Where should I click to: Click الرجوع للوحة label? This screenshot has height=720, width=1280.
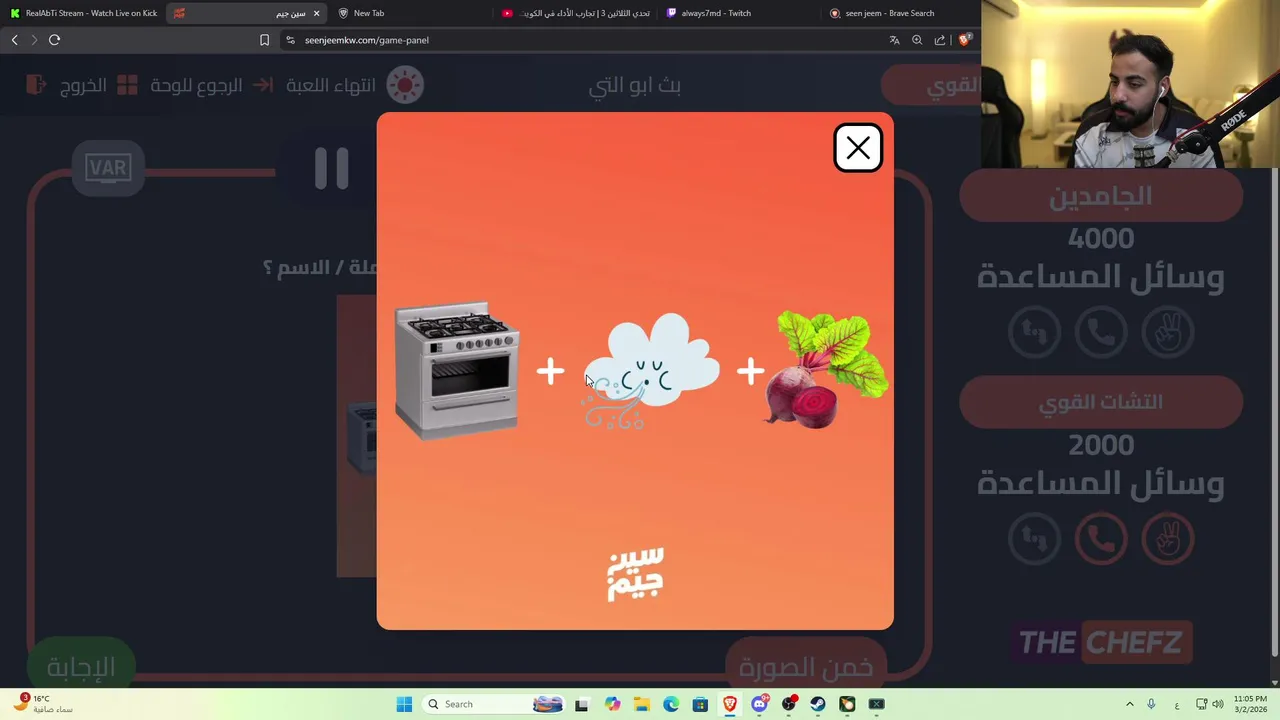coord(196,85)
